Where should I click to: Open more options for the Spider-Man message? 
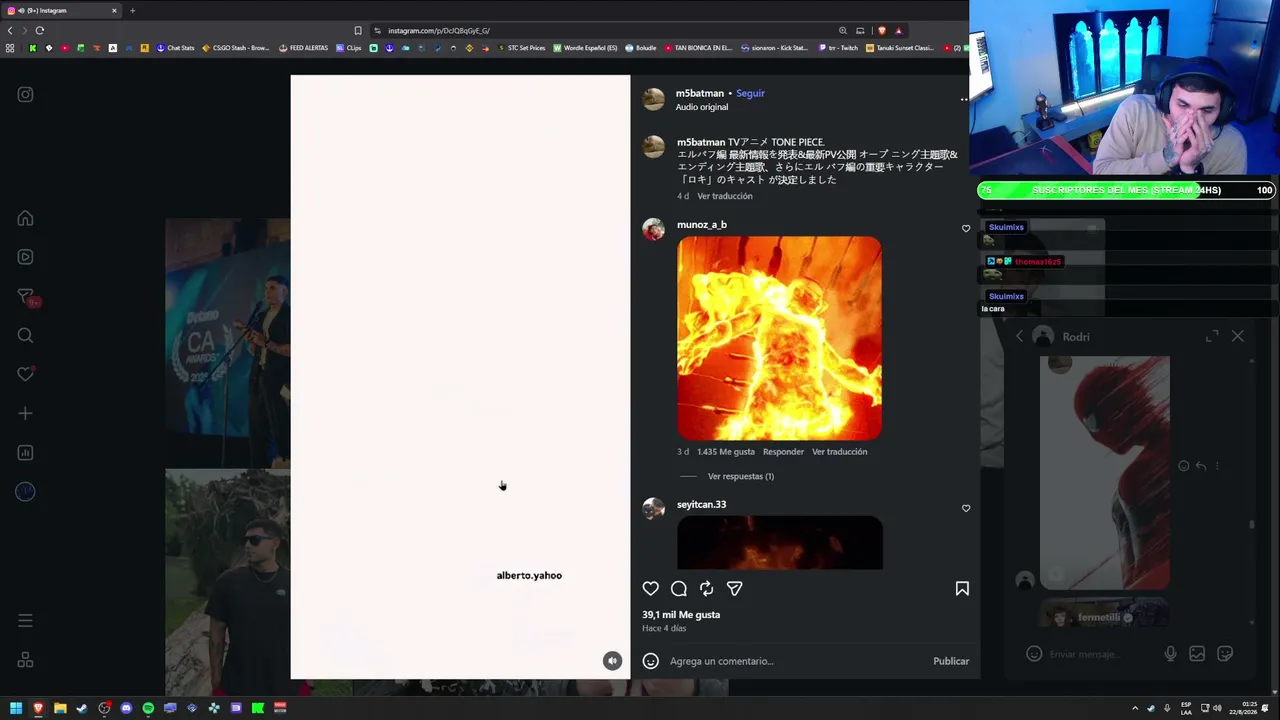coord(1217,466)
